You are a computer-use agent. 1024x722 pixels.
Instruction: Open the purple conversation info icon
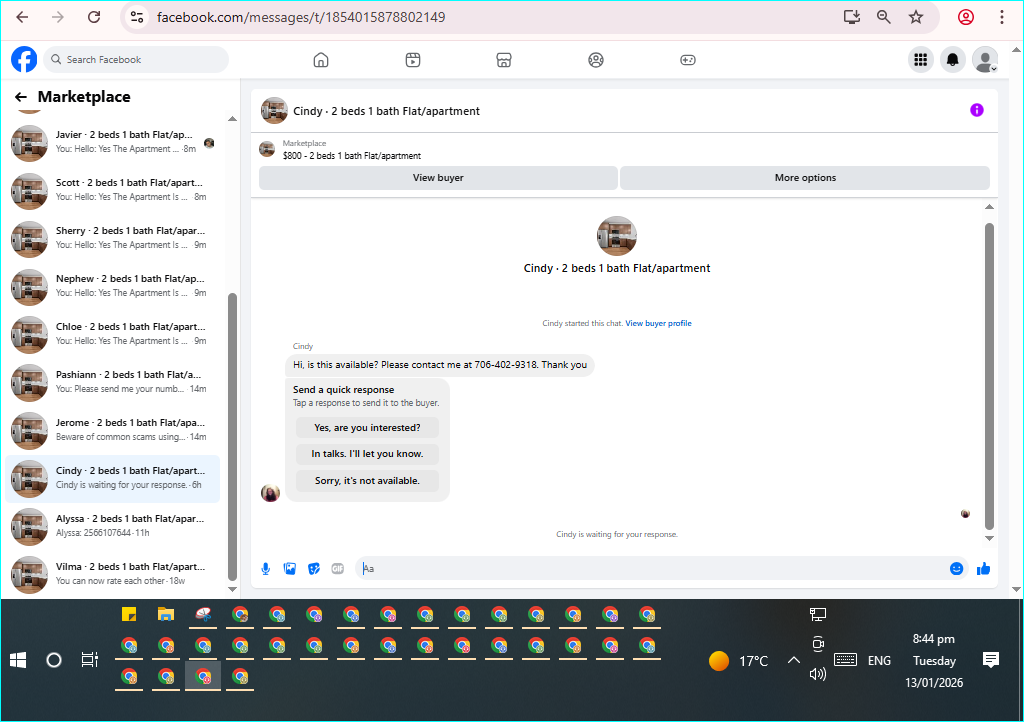click(x=976, y=110)
